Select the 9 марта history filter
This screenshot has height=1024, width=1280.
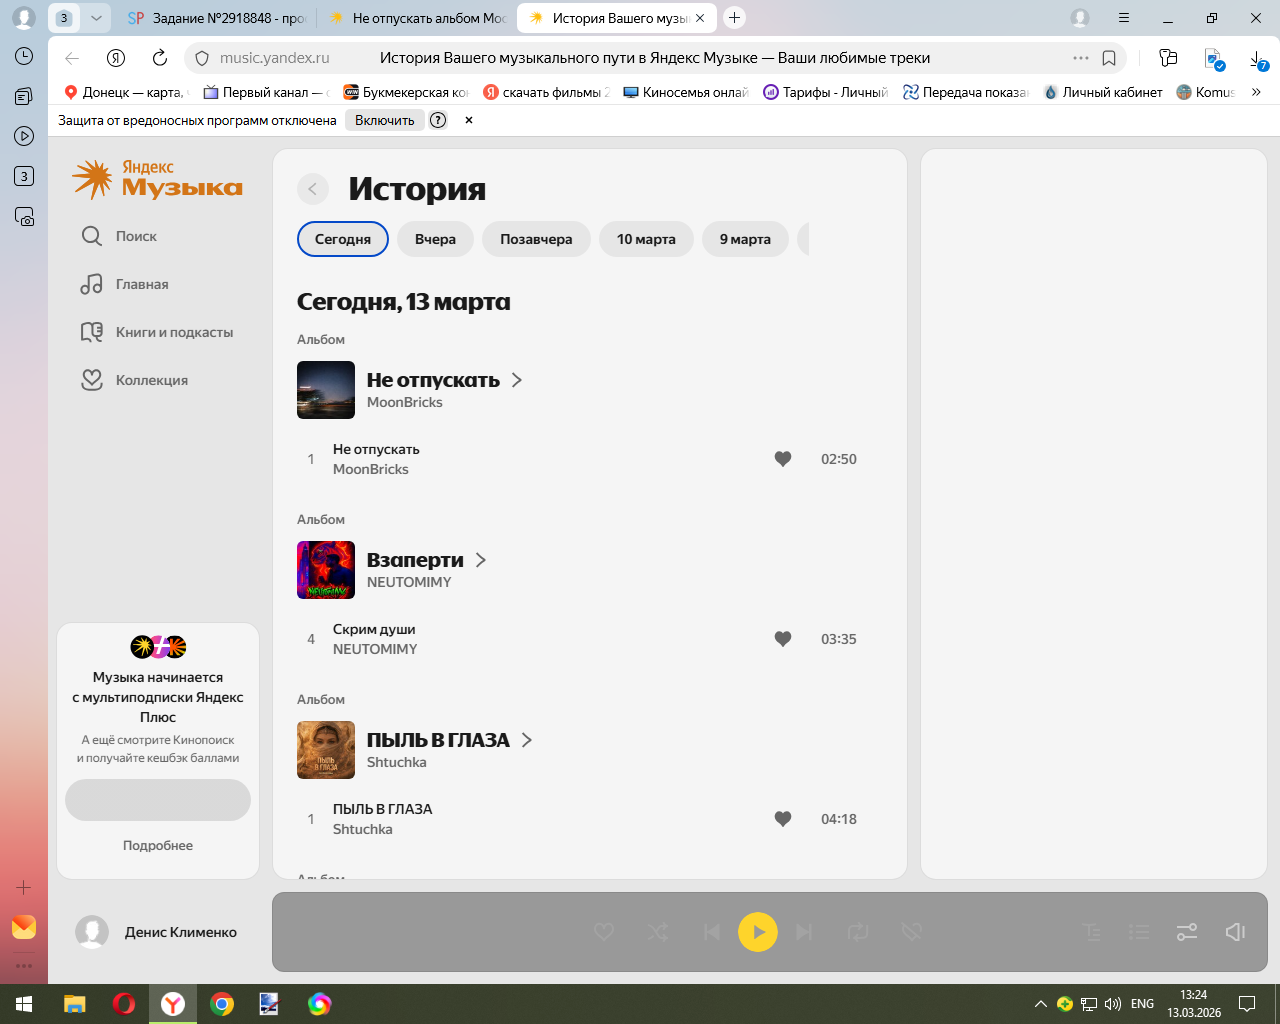(746, 239)
